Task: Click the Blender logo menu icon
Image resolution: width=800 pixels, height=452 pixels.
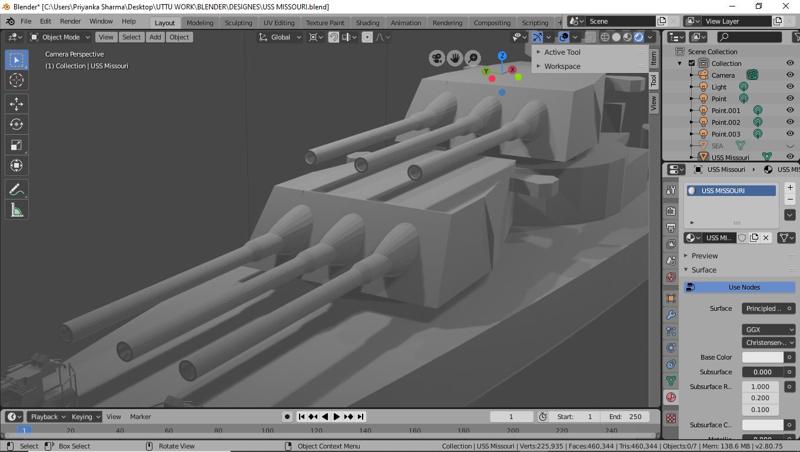Action: [10, 21]
